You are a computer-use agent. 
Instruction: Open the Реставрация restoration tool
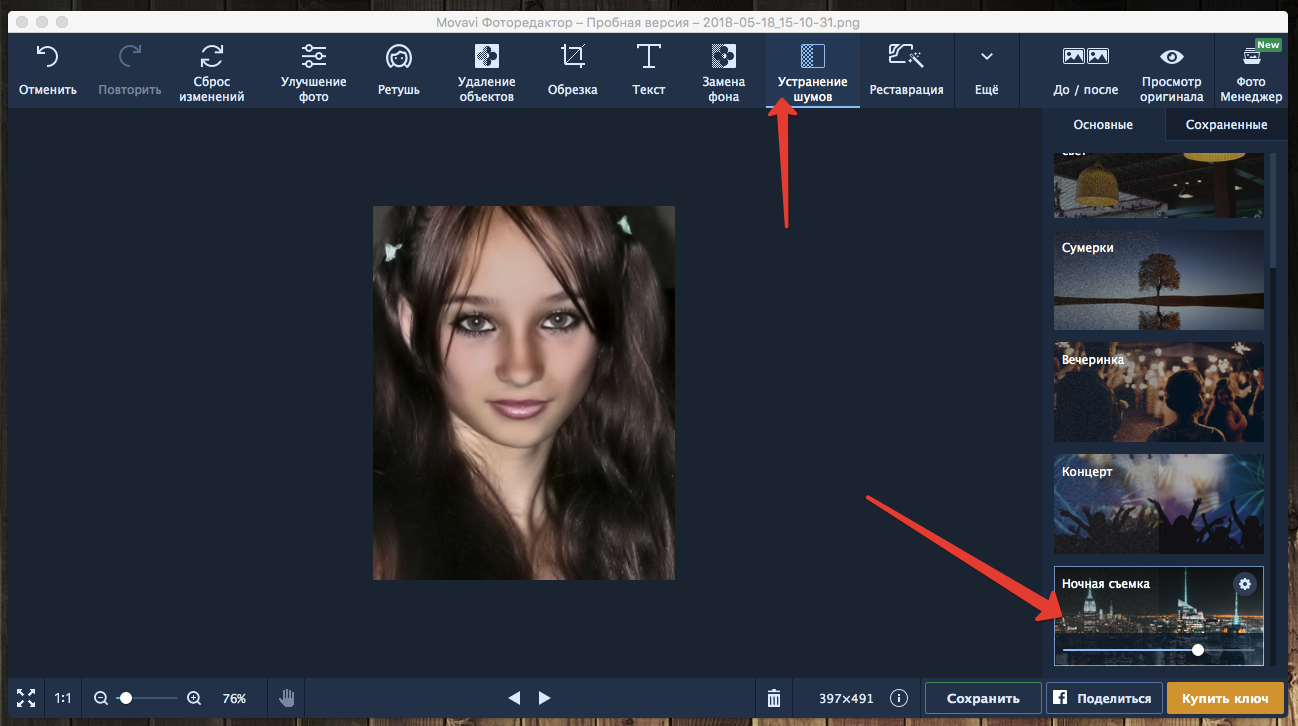coord(906,57)
